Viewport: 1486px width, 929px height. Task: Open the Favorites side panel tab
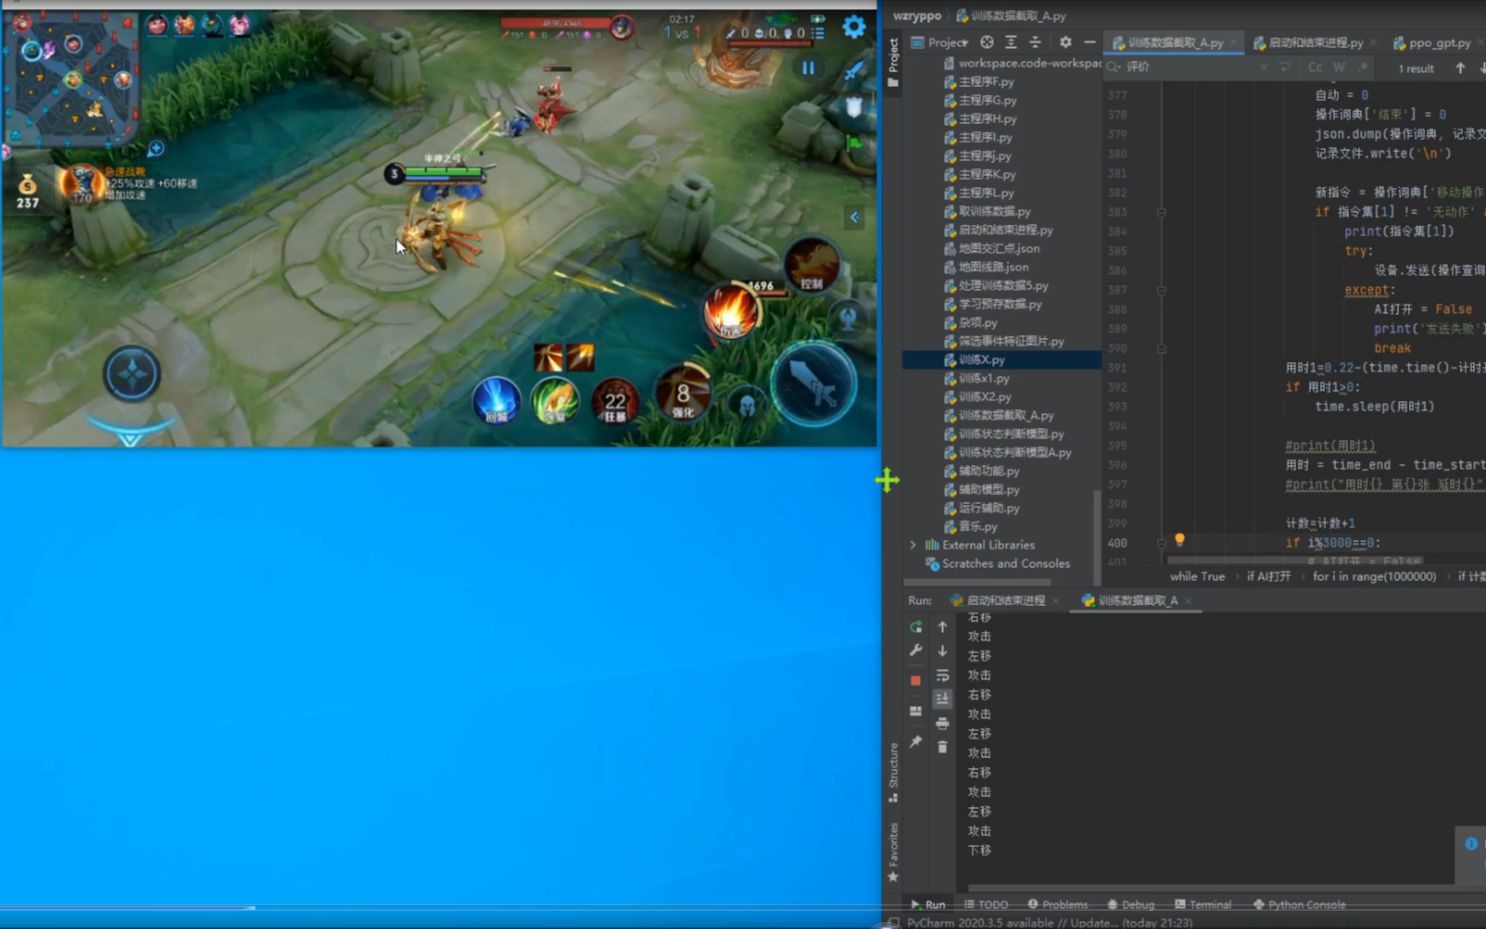(x=893, y=852)
